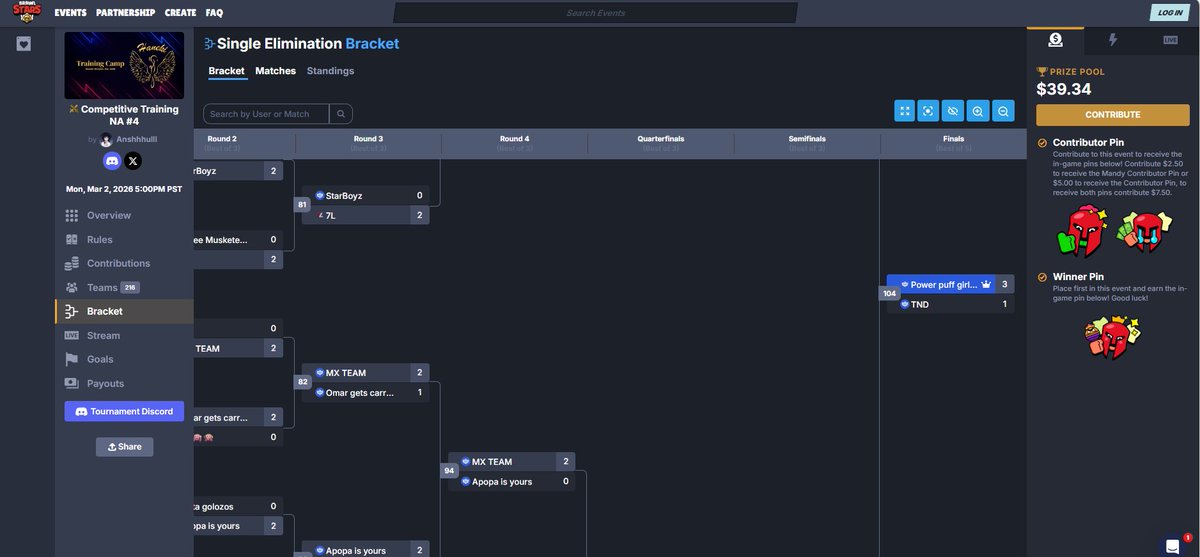
Task: Open the CREATE menu
Action: [x=180, y=13]
